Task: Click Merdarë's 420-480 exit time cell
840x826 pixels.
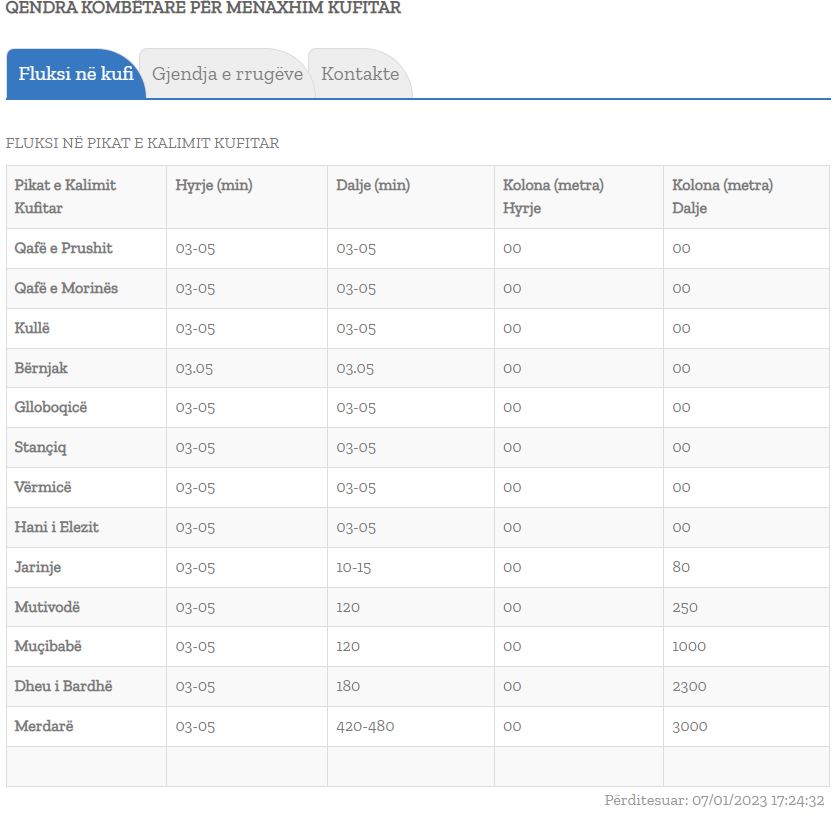Action: point(365,726)
